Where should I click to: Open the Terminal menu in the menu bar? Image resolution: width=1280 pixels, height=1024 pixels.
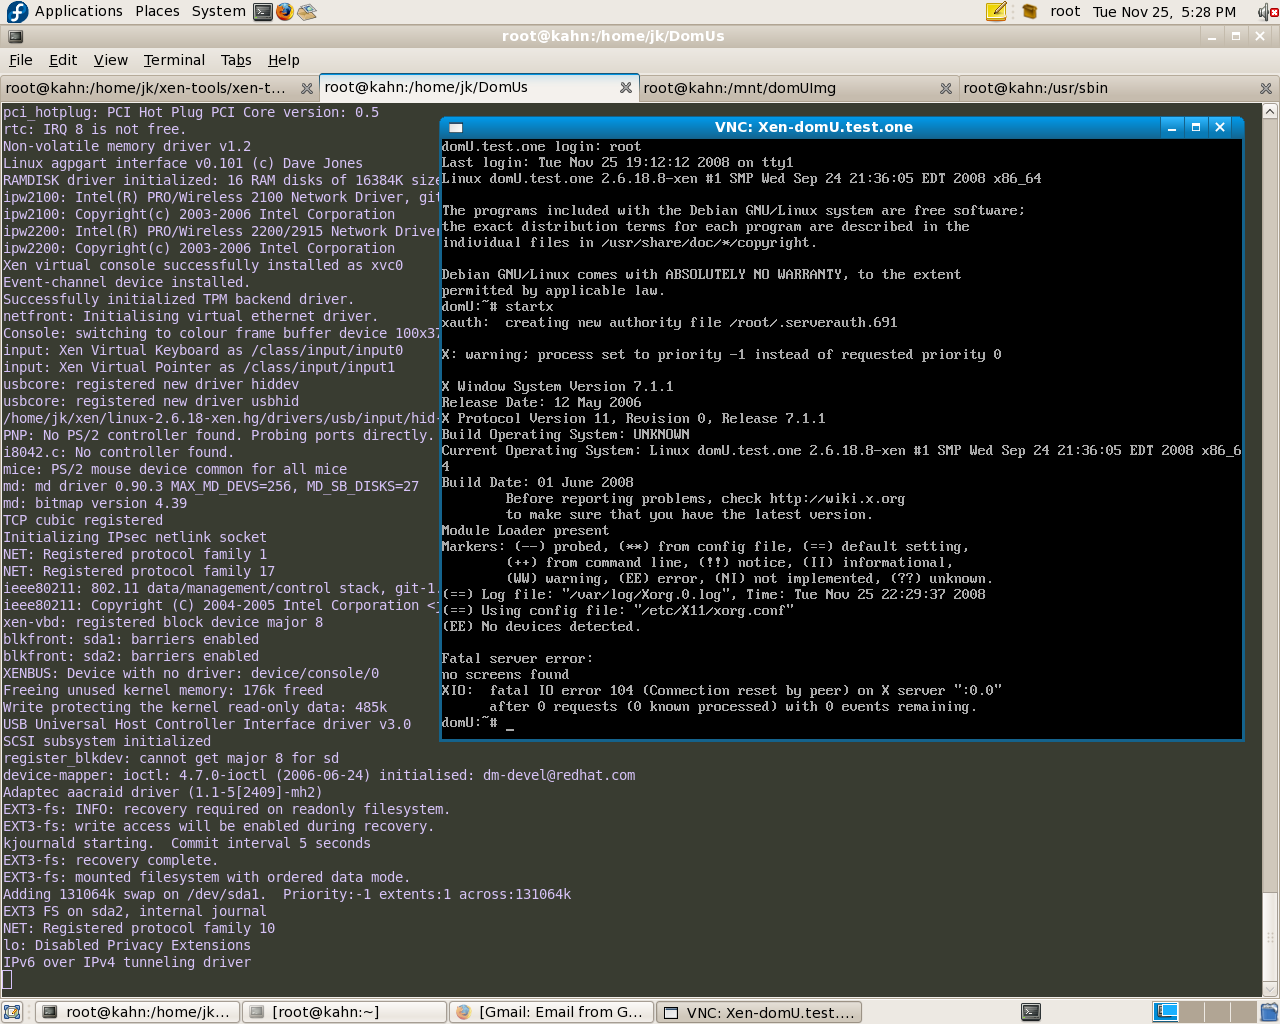[174, 60]
